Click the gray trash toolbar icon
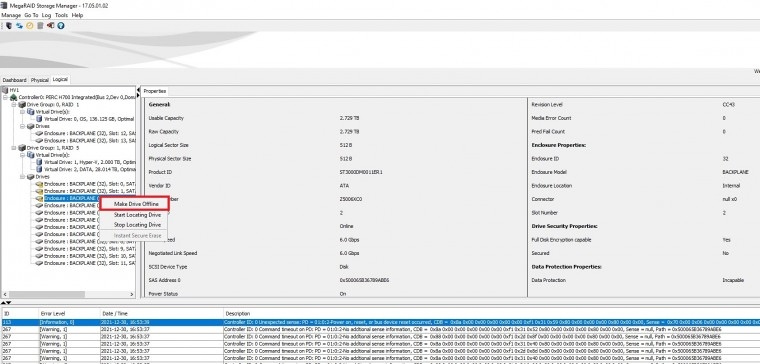Image resolution: width=760 pixels, height=364 pixels. click(40, 26)
